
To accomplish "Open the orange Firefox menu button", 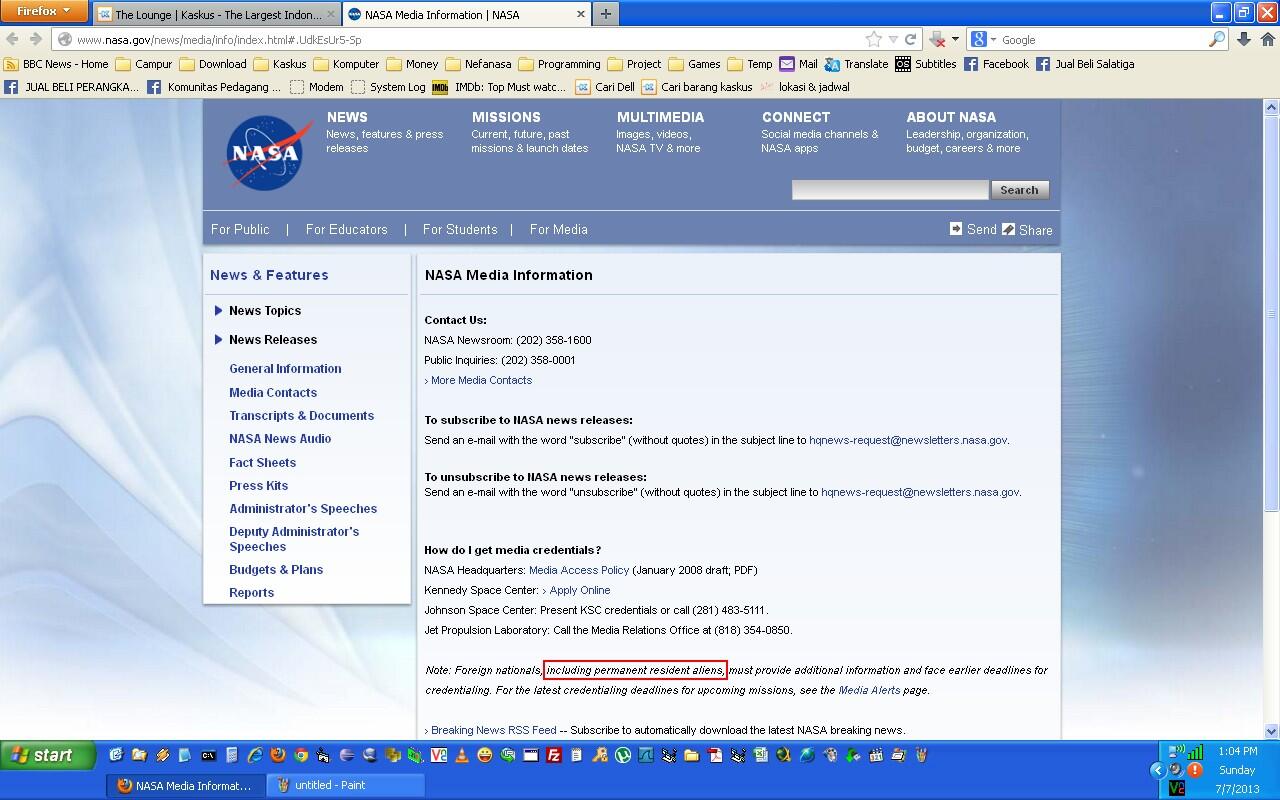I will [44, 12].
